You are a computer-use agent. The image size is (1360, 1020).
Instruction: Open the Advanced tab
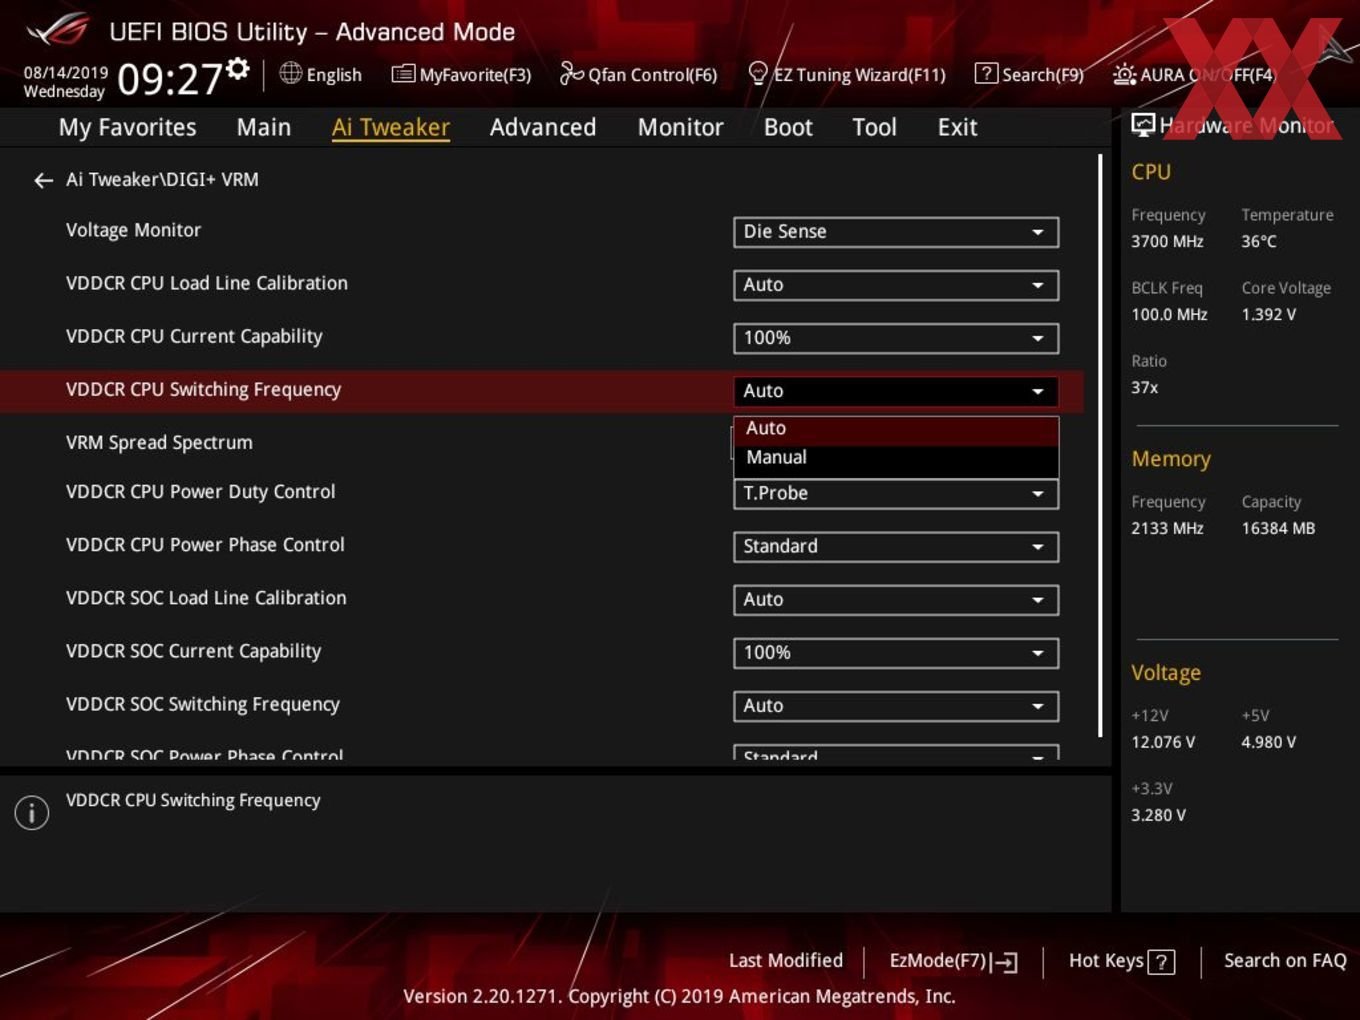pyautogui.click(x=543, y=127)
